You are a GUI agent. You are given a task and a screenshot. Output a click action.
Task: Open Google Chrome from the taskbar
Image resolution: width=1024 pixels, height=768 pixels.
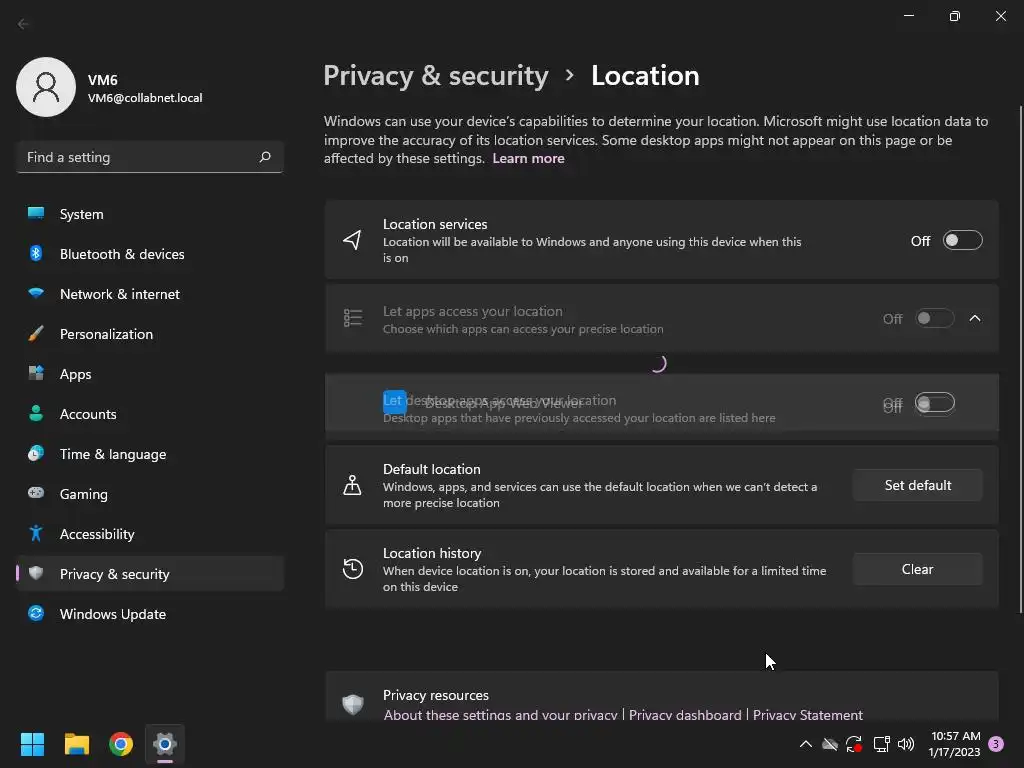(121, 744)
